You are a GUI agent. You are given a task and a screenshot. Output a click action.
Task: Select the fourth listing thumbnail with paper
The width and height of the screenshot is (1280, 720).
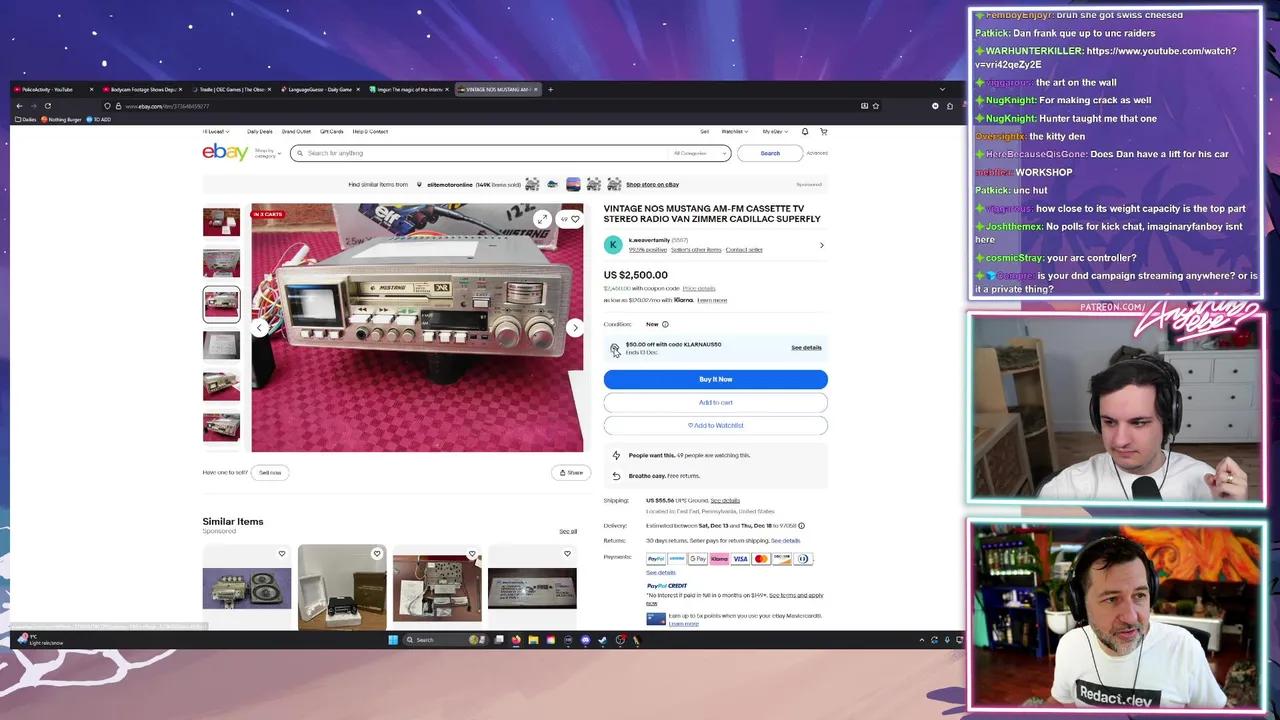[x=221, y=345]
